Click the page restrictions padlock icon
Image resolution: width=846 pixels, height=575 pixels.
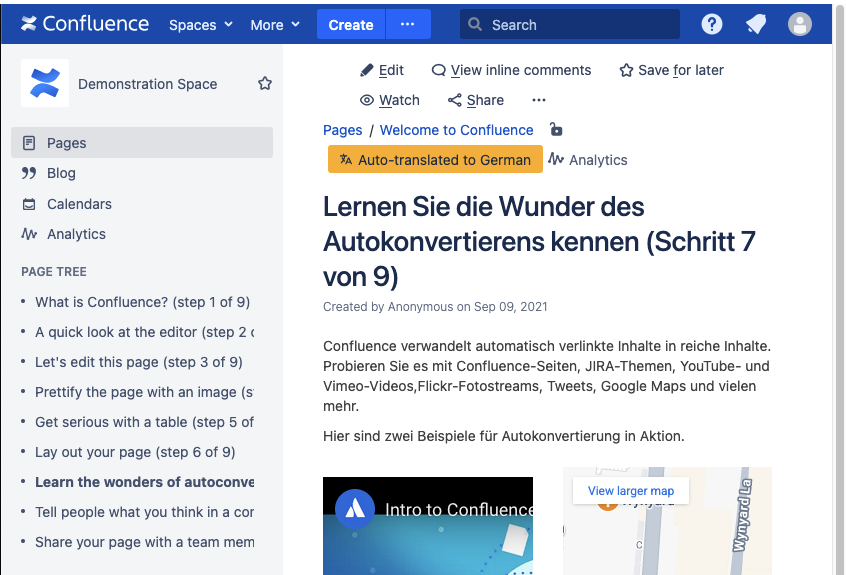click(x=556, y=129)
